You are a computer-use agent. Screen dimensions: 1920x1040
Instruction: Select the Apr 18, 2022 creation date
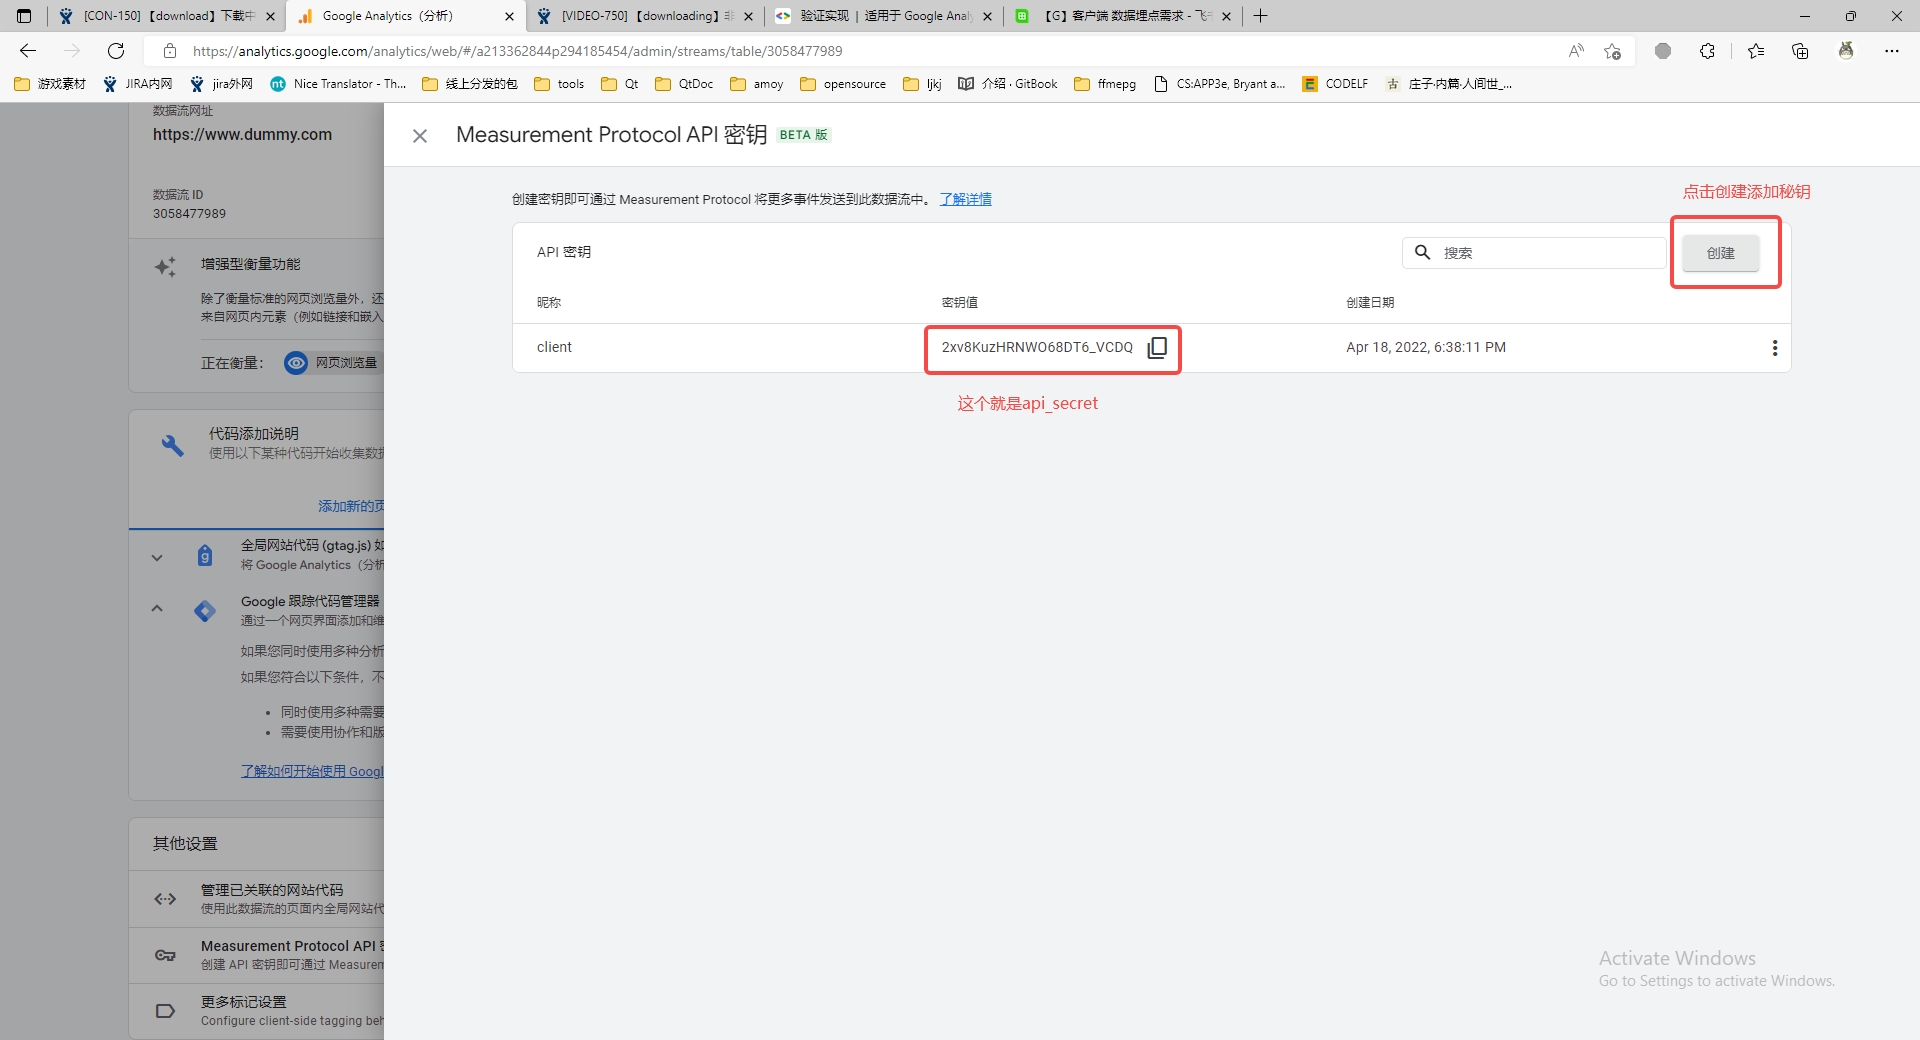click(1426, 347)
